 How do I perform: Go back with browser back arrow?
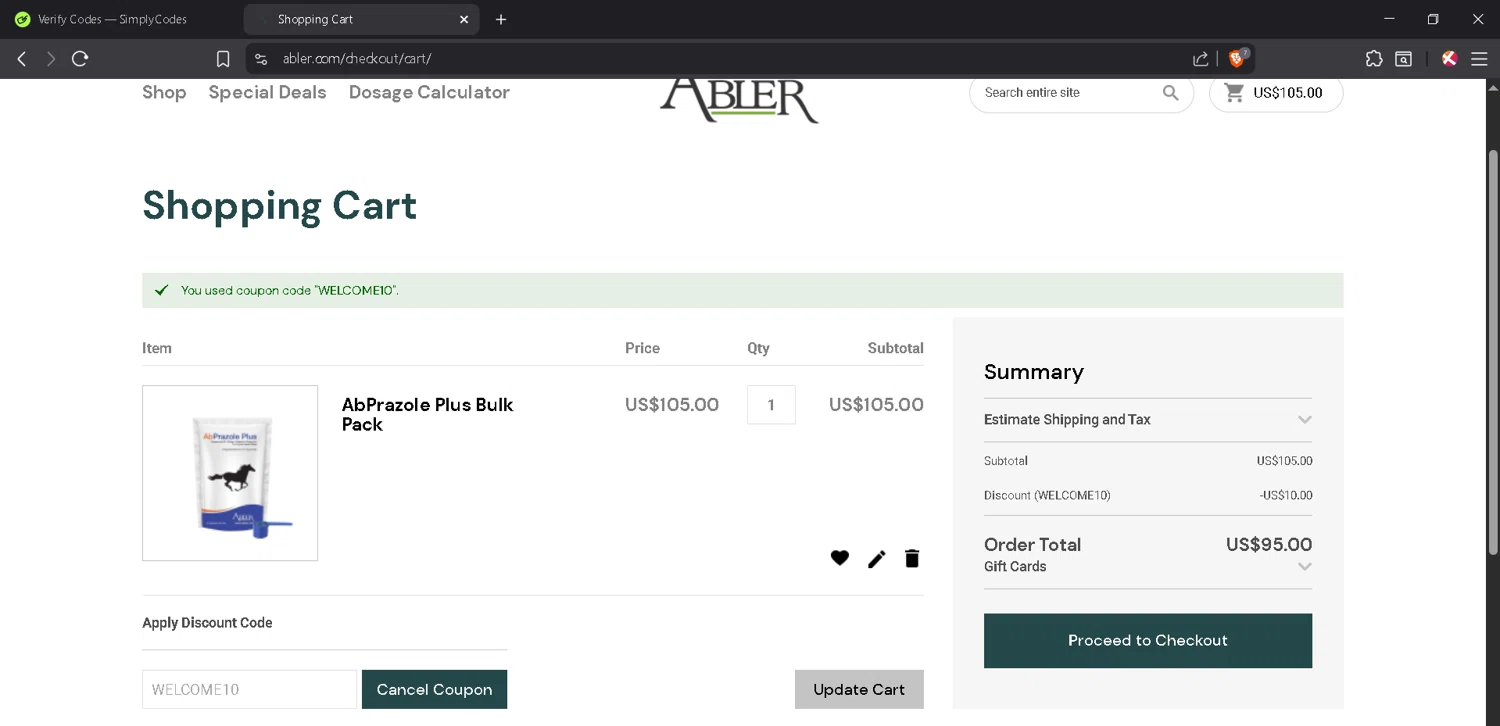21,59
